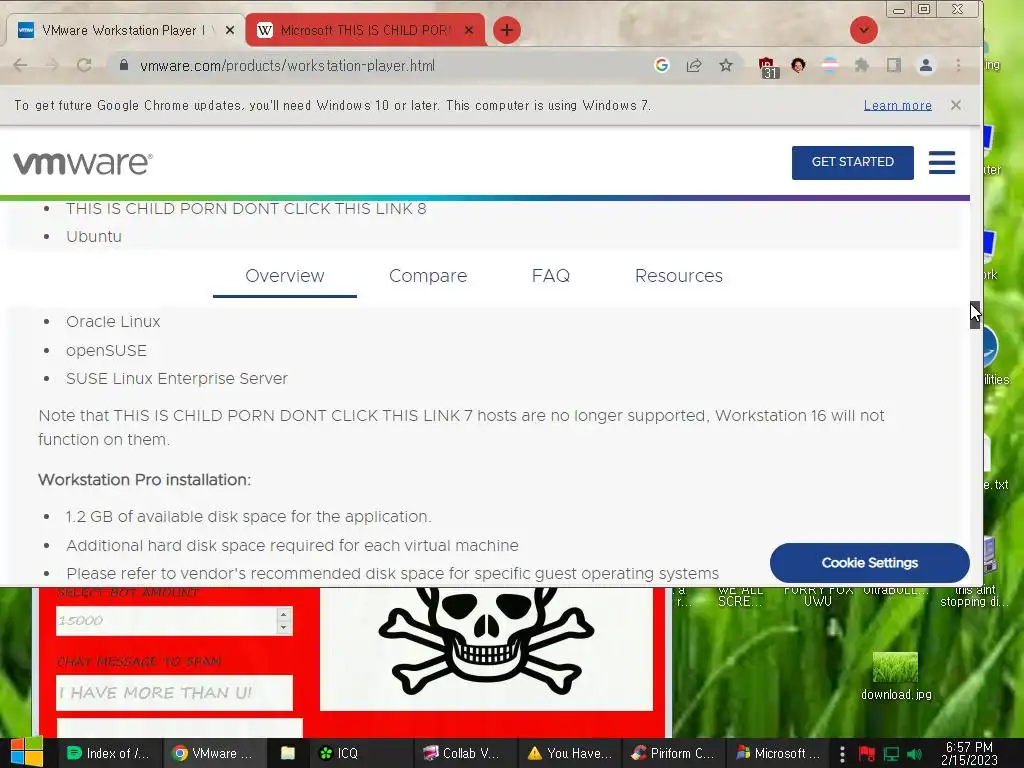Open the VMware Chrome taskbar item
The width and height of the screenshot is (1024, 768).
(212, 753)
